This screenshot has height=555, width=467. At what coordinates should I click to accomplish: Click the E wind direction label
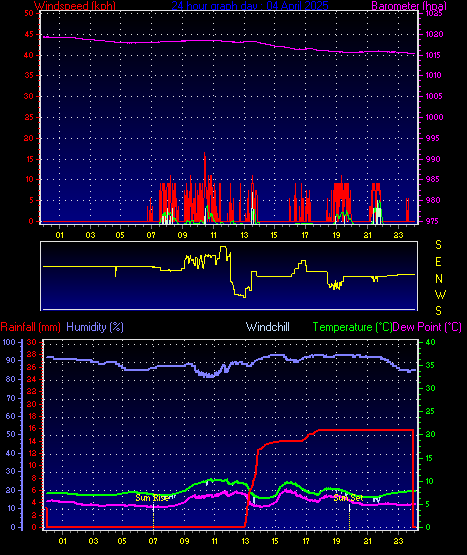[438, 262]
